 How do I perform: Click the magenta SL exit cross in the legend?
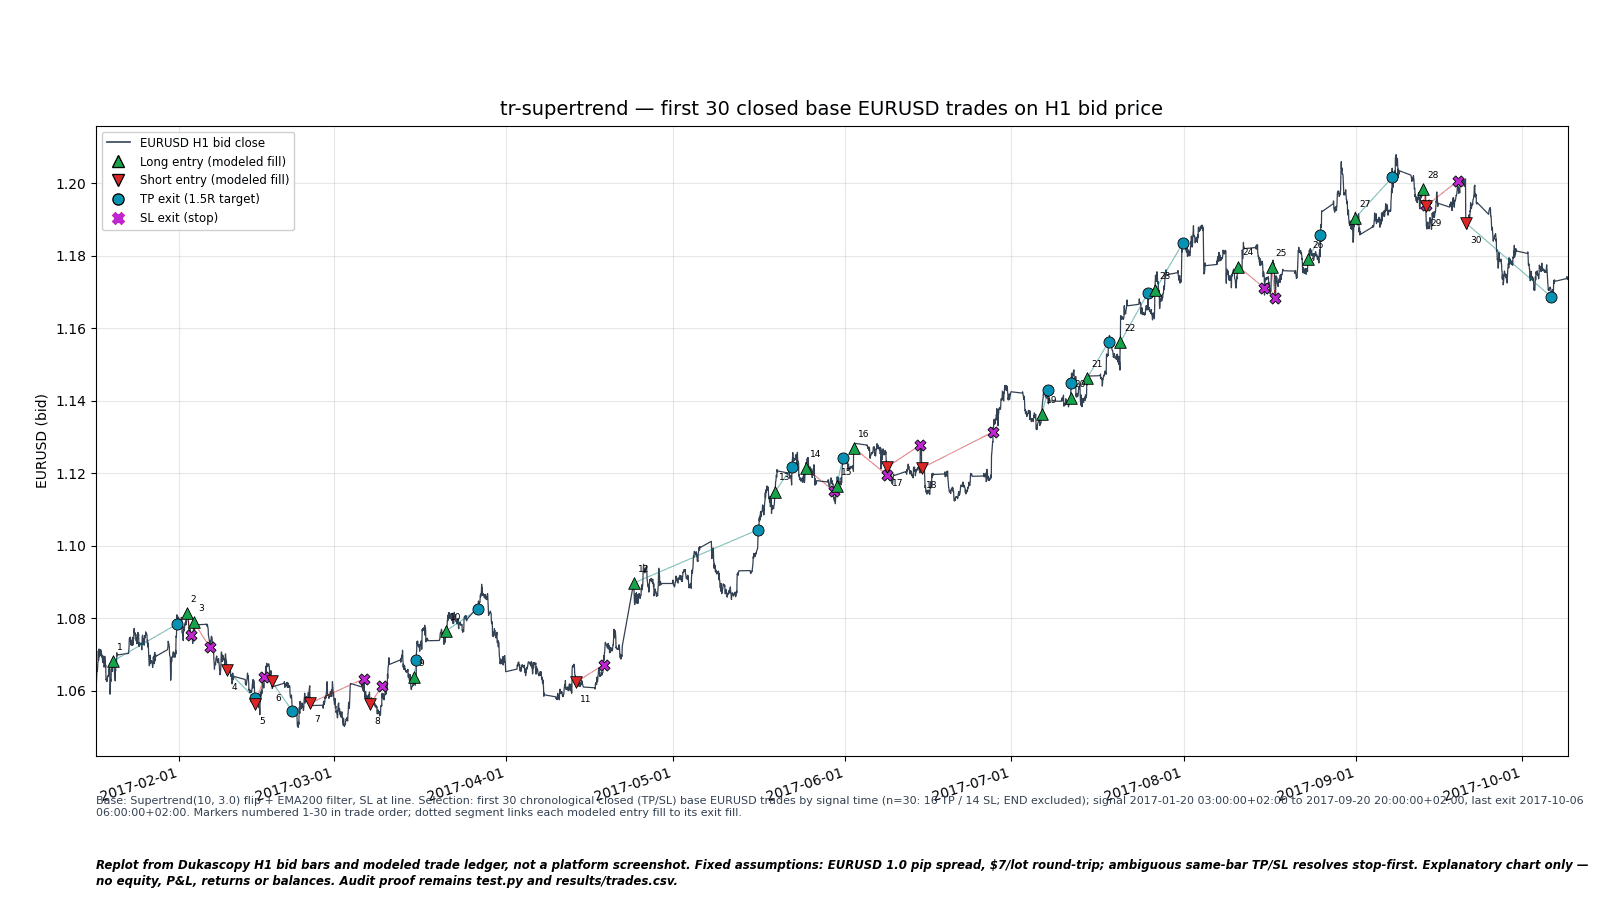click(x=118, y=218)
